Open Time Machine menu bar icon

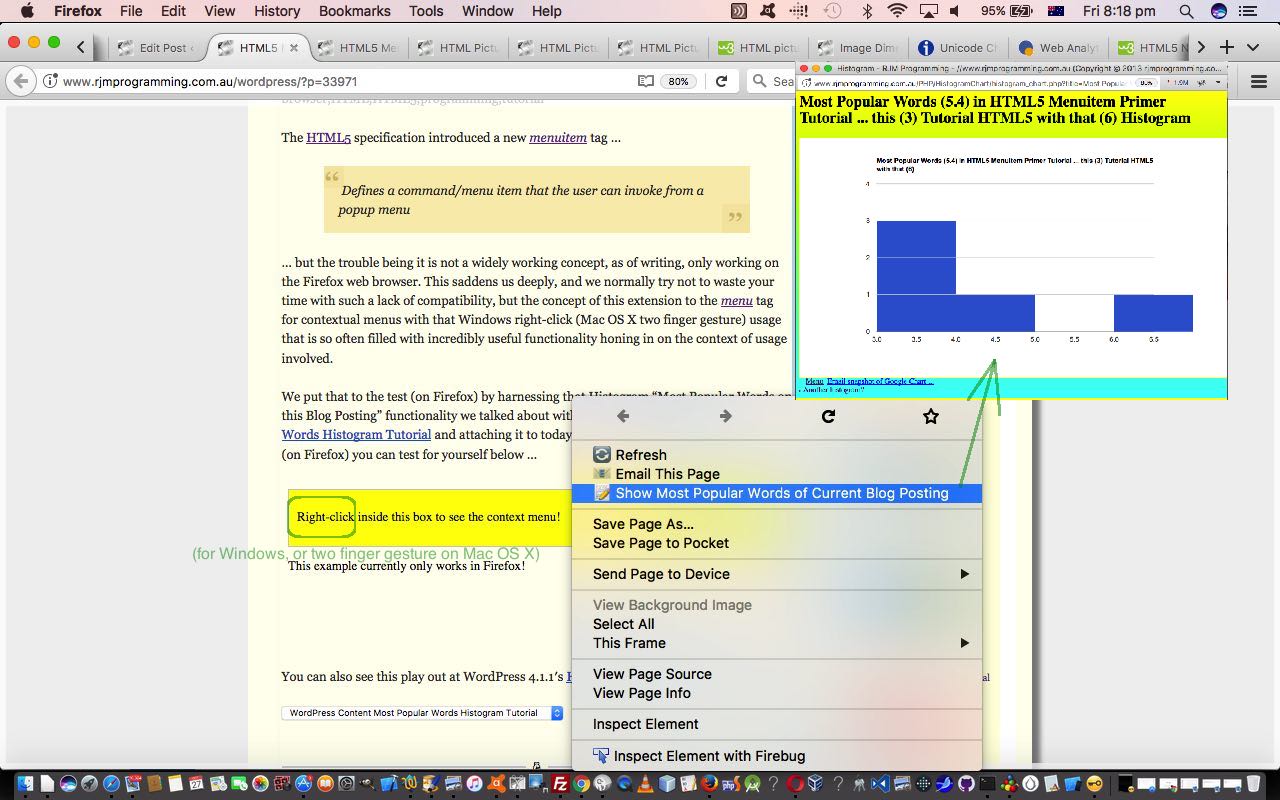pos(832,11)
